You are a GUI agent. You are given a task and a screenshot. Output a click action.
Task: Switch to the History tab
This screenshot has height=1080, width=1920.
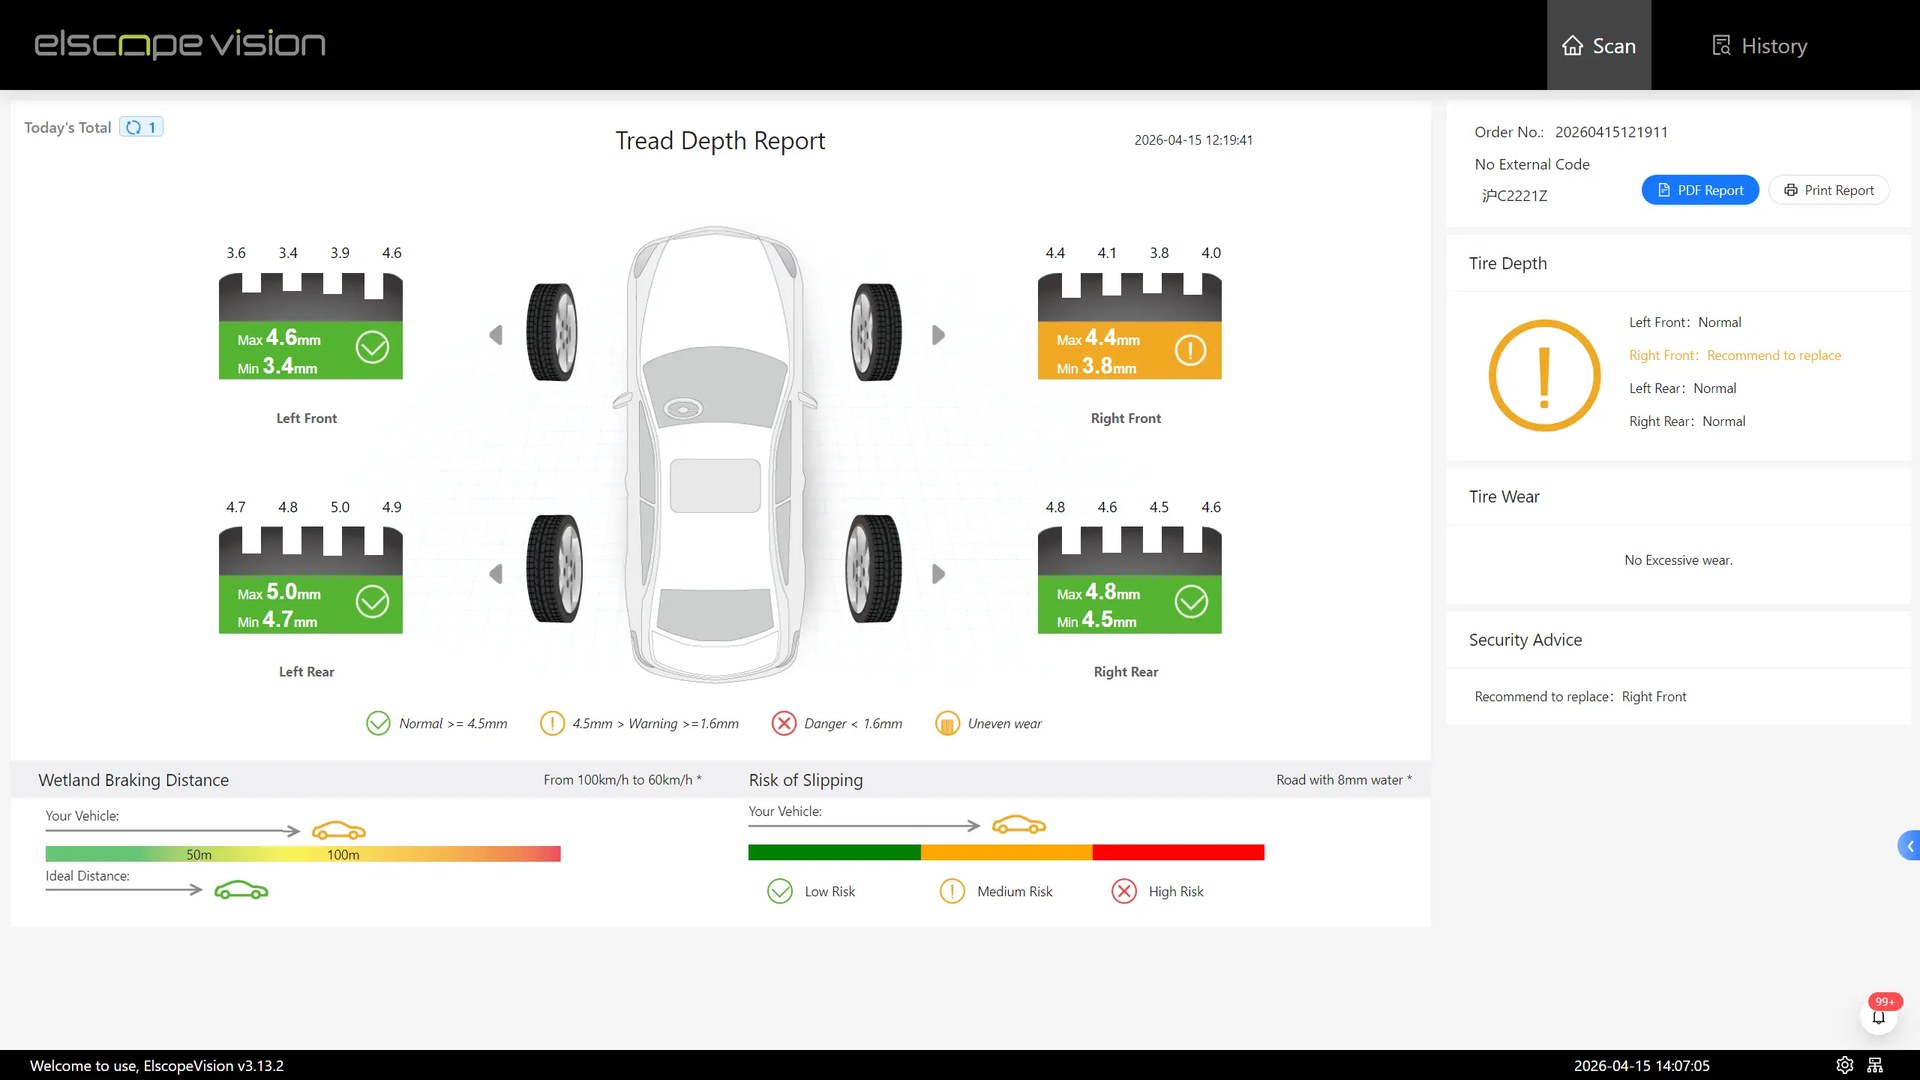pyautogui.click(x=1759, y=45)
